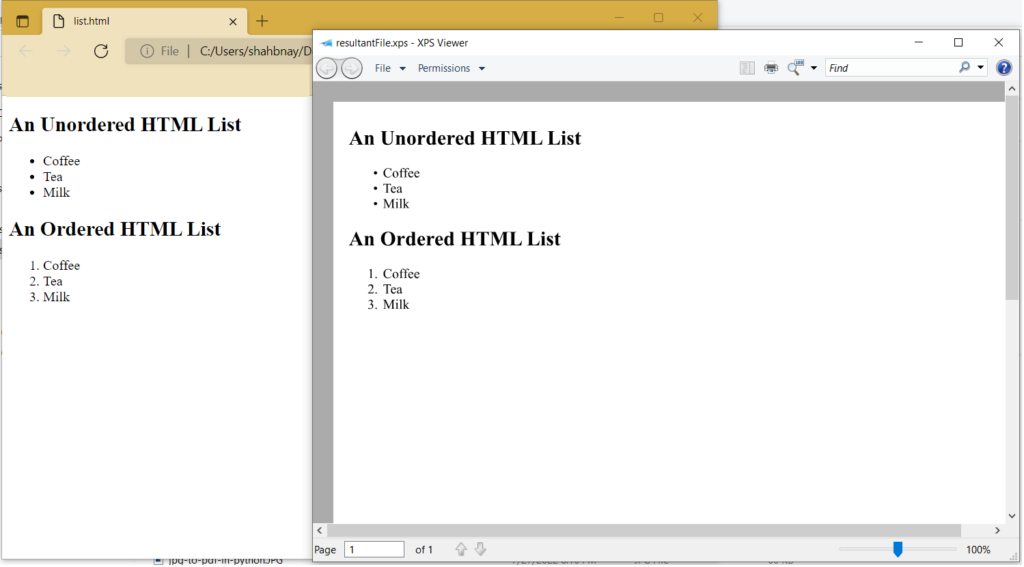Click the zoom magnifier icon in toolbar
This screenshot has width=1024, height=567.
tap(796, 68)
